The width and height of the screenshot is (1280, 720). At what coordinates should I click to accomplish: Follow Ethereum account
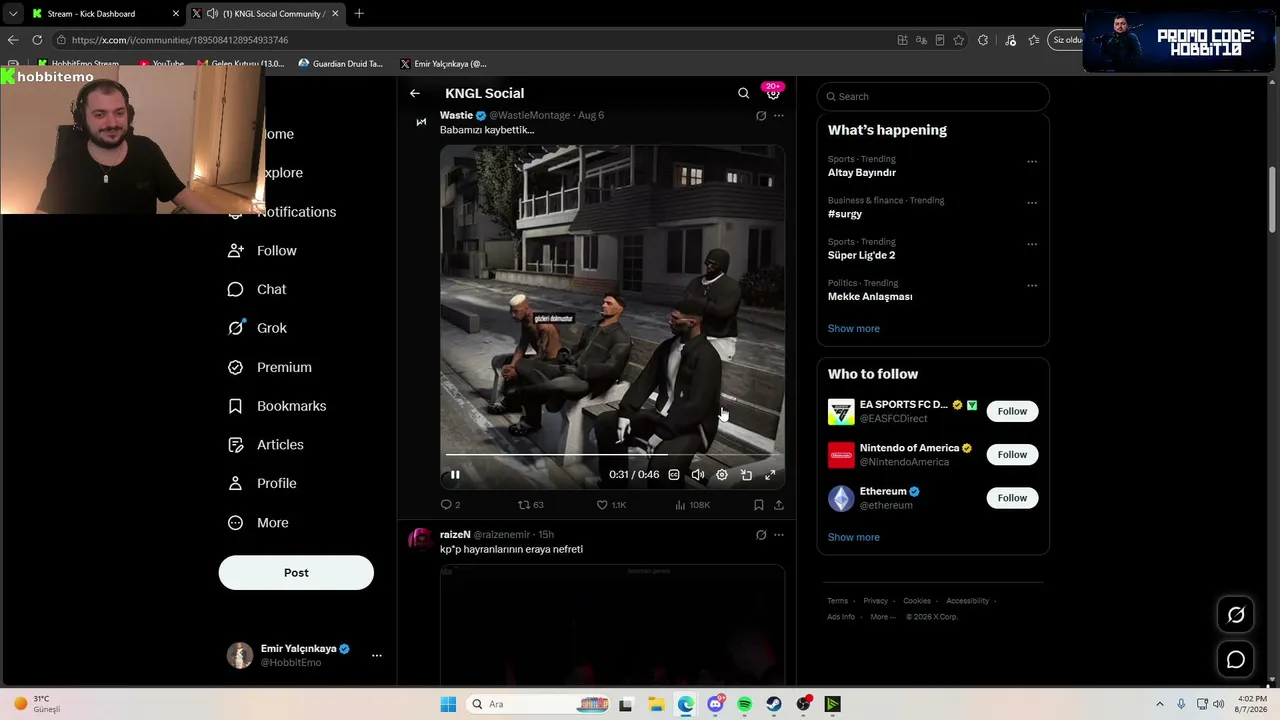(1012, 498)
